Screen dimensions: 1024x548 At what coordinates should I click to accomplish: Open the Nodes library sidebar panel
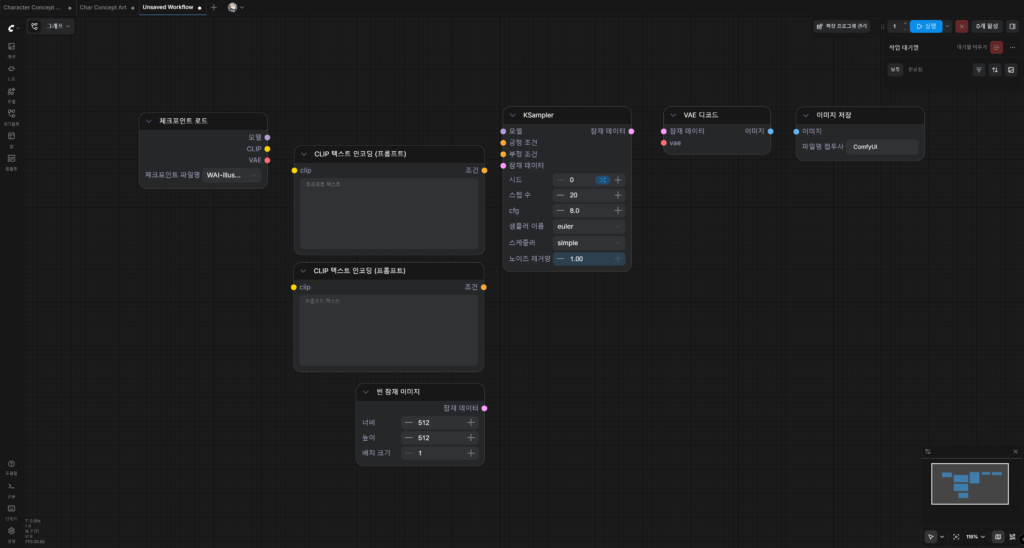(x=11, y=71)
